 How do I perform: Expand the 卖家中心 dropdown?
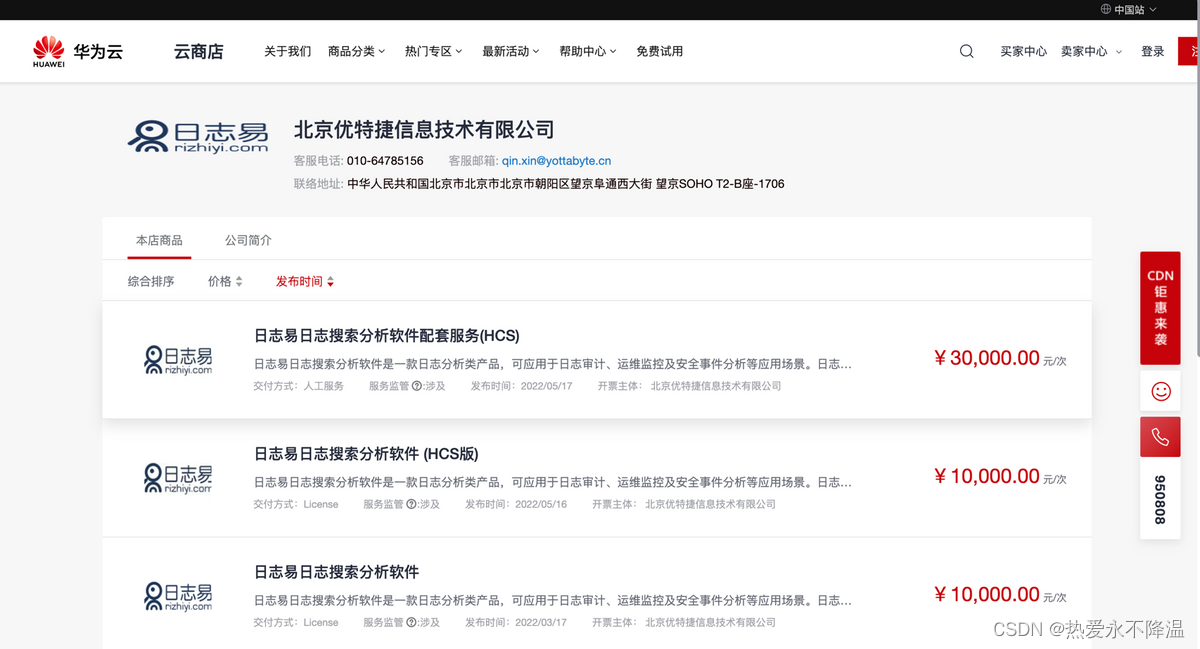click(x=1091, y=51)
